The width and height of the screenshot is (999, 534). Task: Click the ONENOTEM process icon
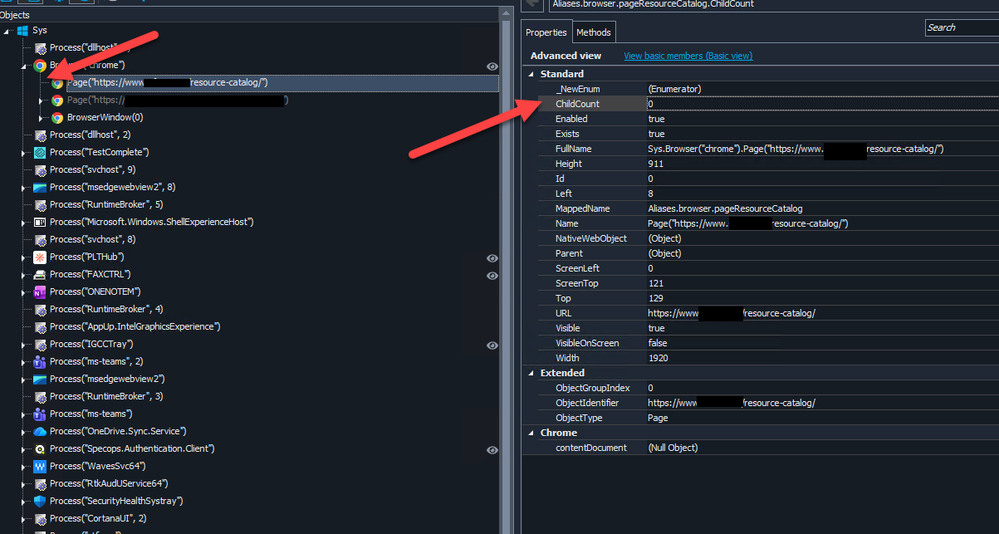(x=40, y=292)
